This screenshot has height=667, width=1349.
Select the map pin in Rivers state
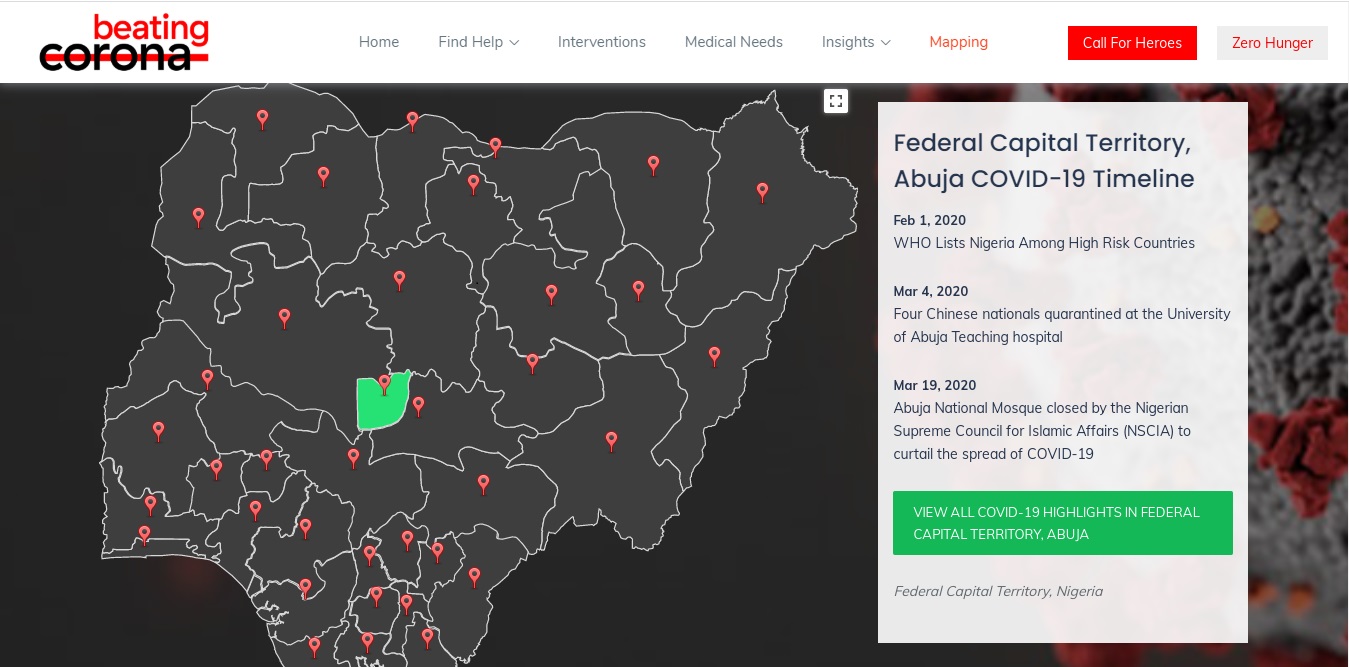click(x=367, y=641)
